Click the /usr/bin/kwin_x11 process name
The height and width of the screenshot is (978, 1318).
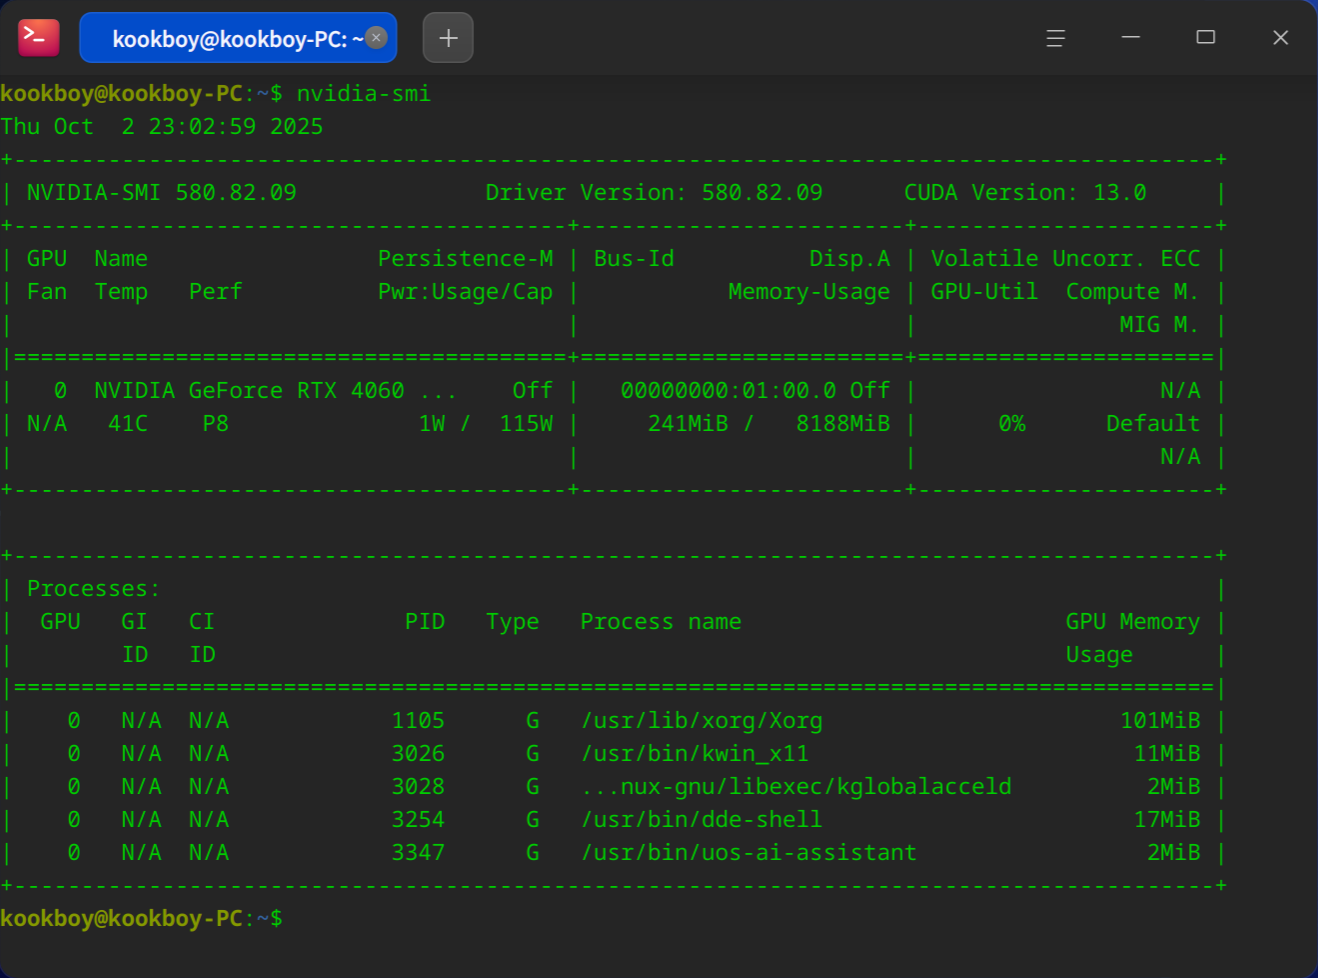(x=695, y=754)
